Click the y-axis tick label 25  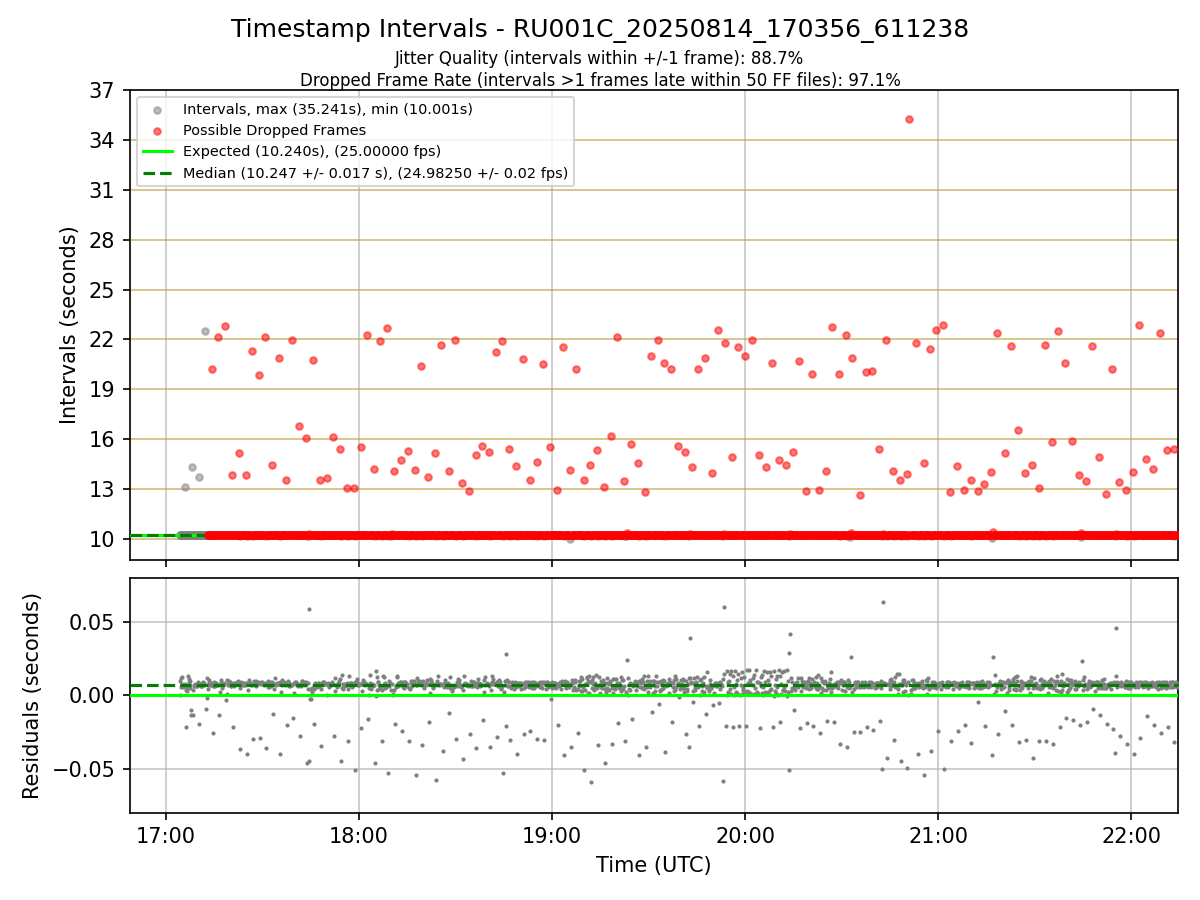tap(103, 291)
